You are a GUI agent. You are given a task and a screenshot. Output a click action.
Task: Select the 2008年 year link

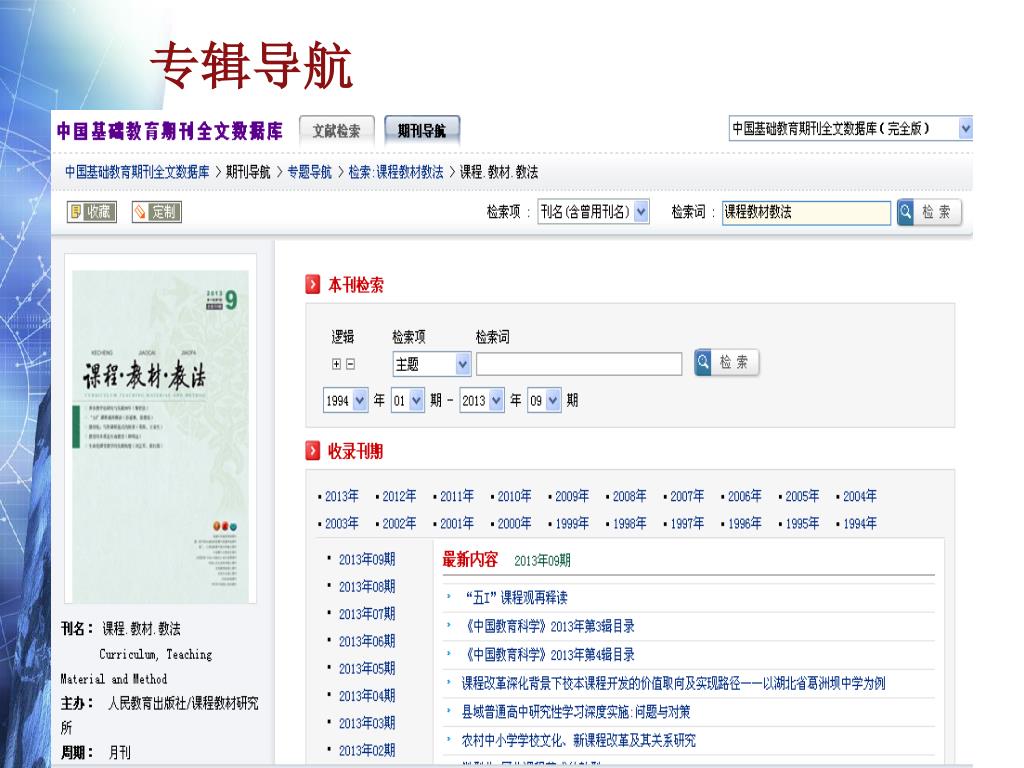(x=629, y=496)
